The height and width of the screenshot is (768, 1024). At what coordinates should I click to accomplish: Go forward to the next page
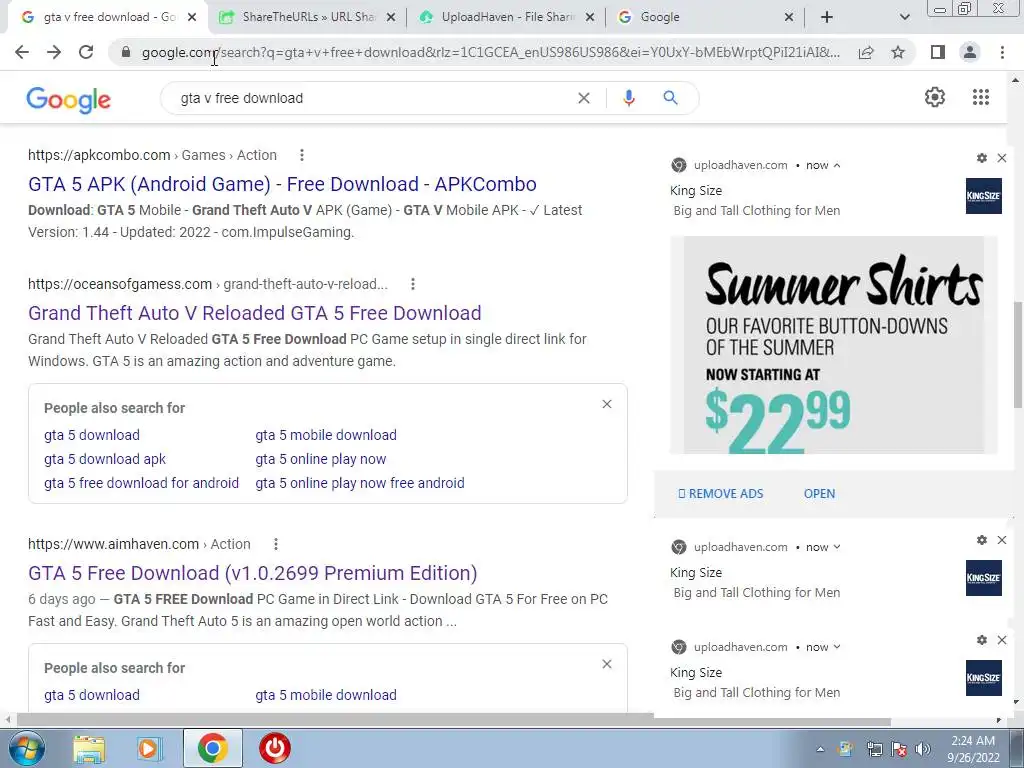(54, 52)
